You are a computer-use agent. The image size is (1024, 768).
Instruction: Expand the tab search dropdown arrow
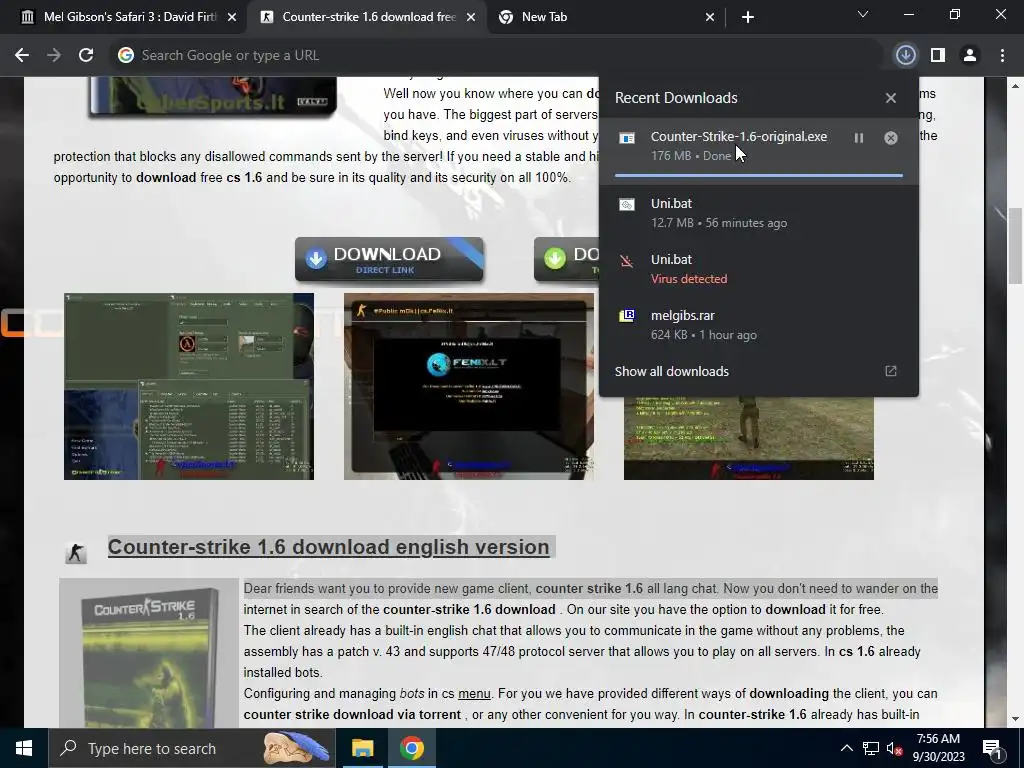[863, 14]
